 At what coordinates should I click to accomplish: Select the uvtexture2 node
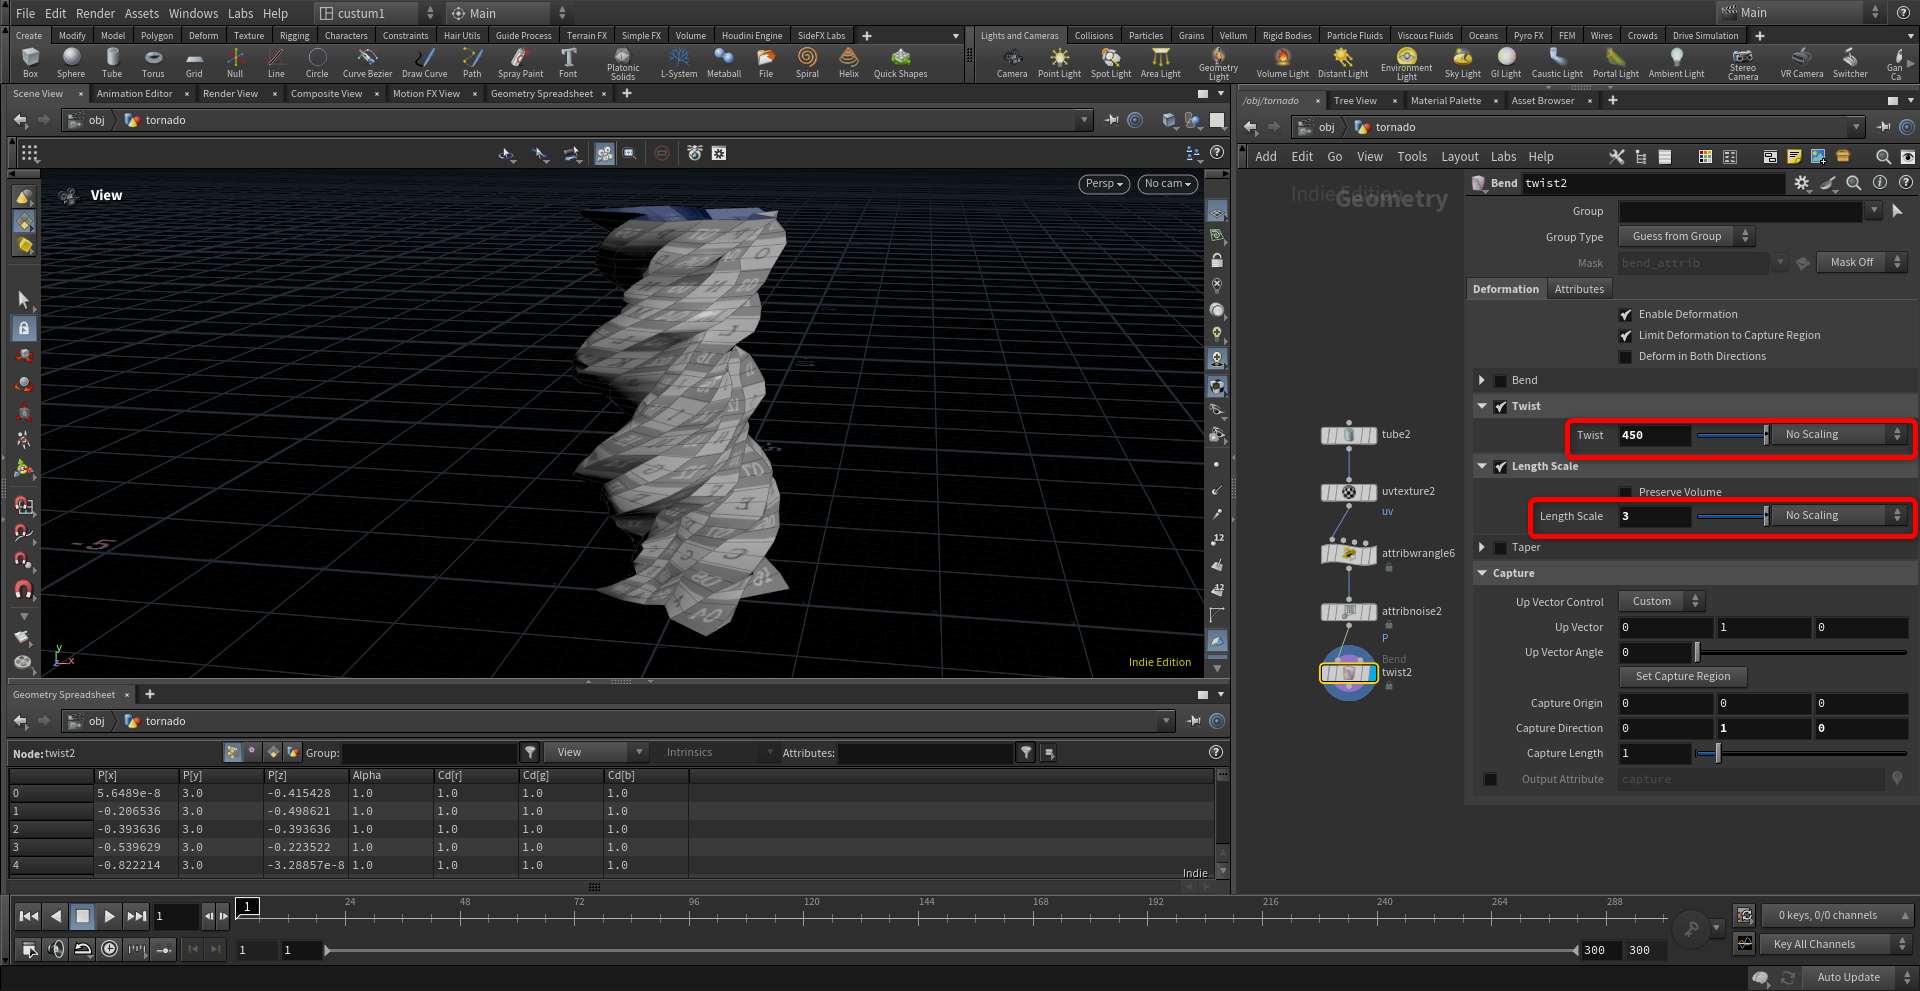coord(1348,492)
